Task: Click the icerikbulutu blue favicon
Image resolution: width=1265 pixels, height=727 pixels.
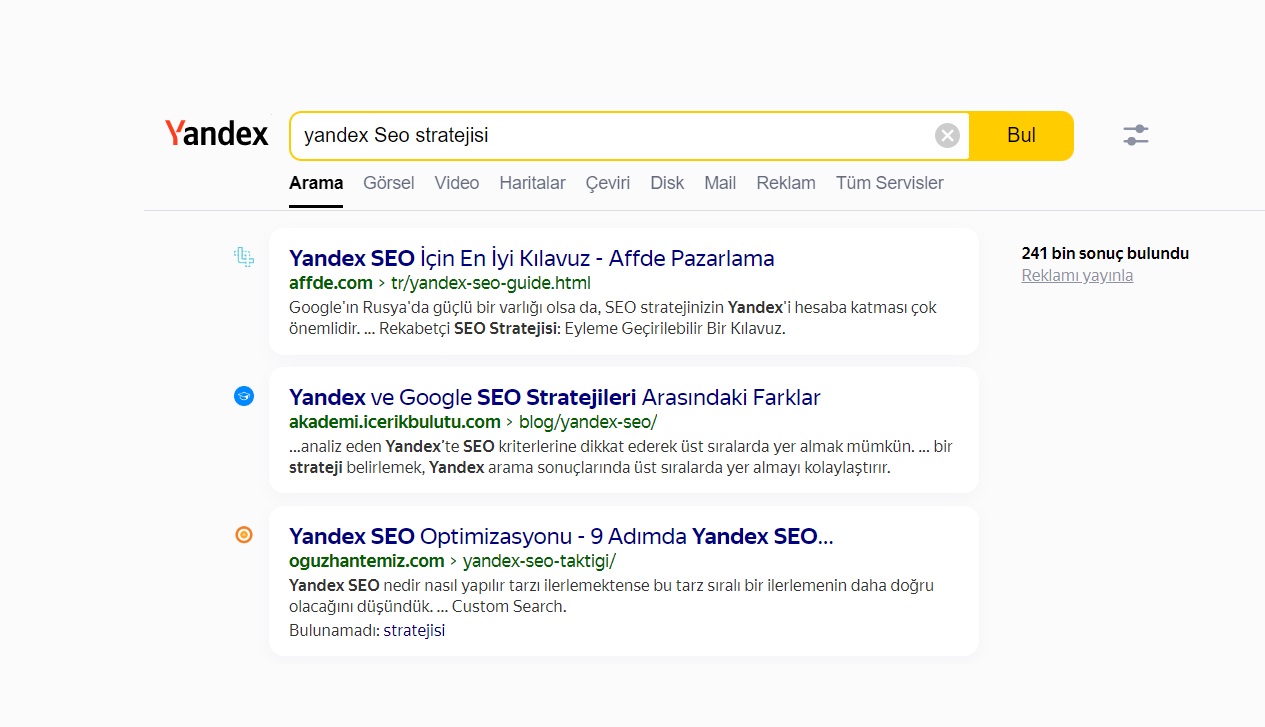Action: coord(244,396)
